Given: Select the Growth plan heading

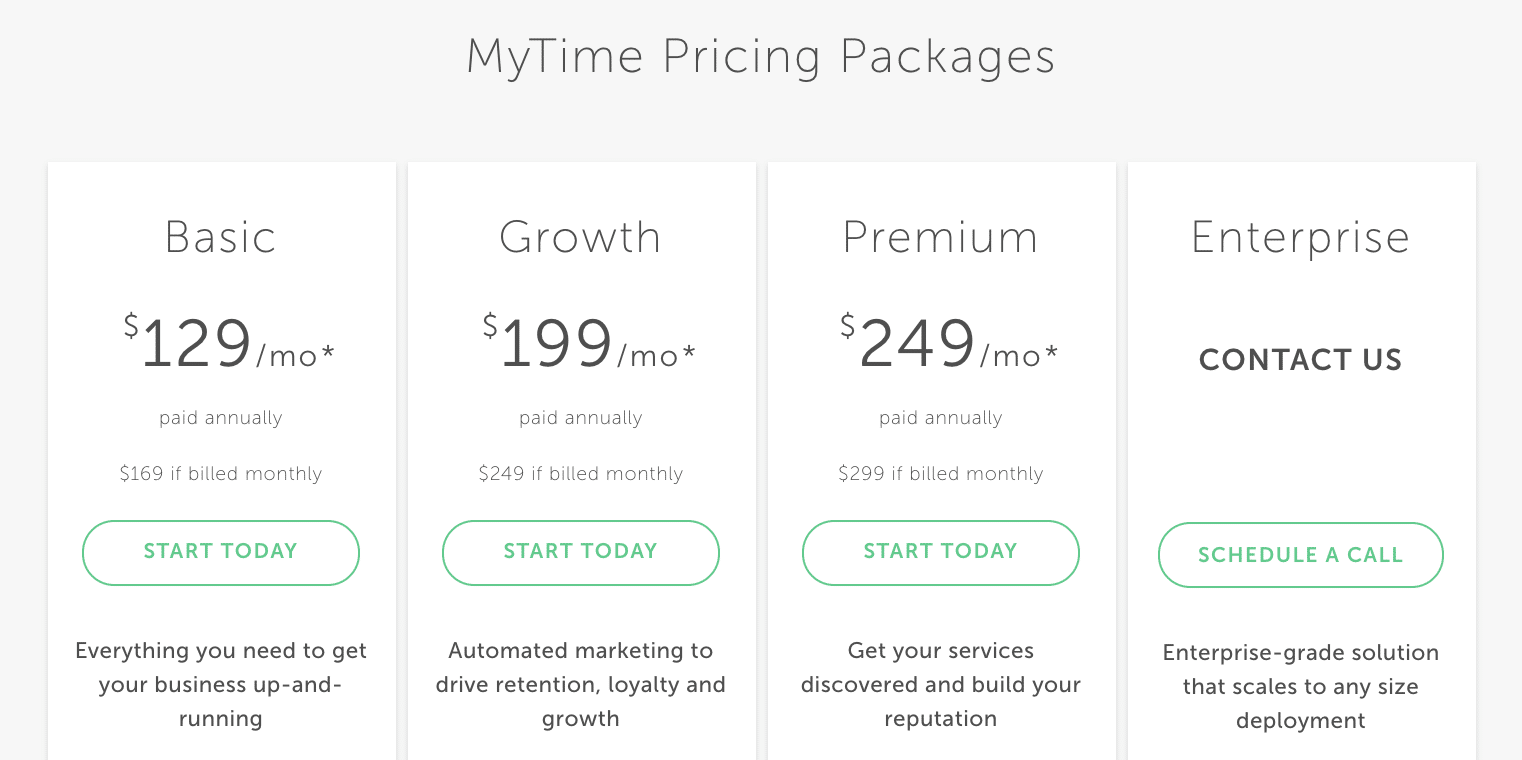Looking at the screenshot, I should tap(581, 238).
